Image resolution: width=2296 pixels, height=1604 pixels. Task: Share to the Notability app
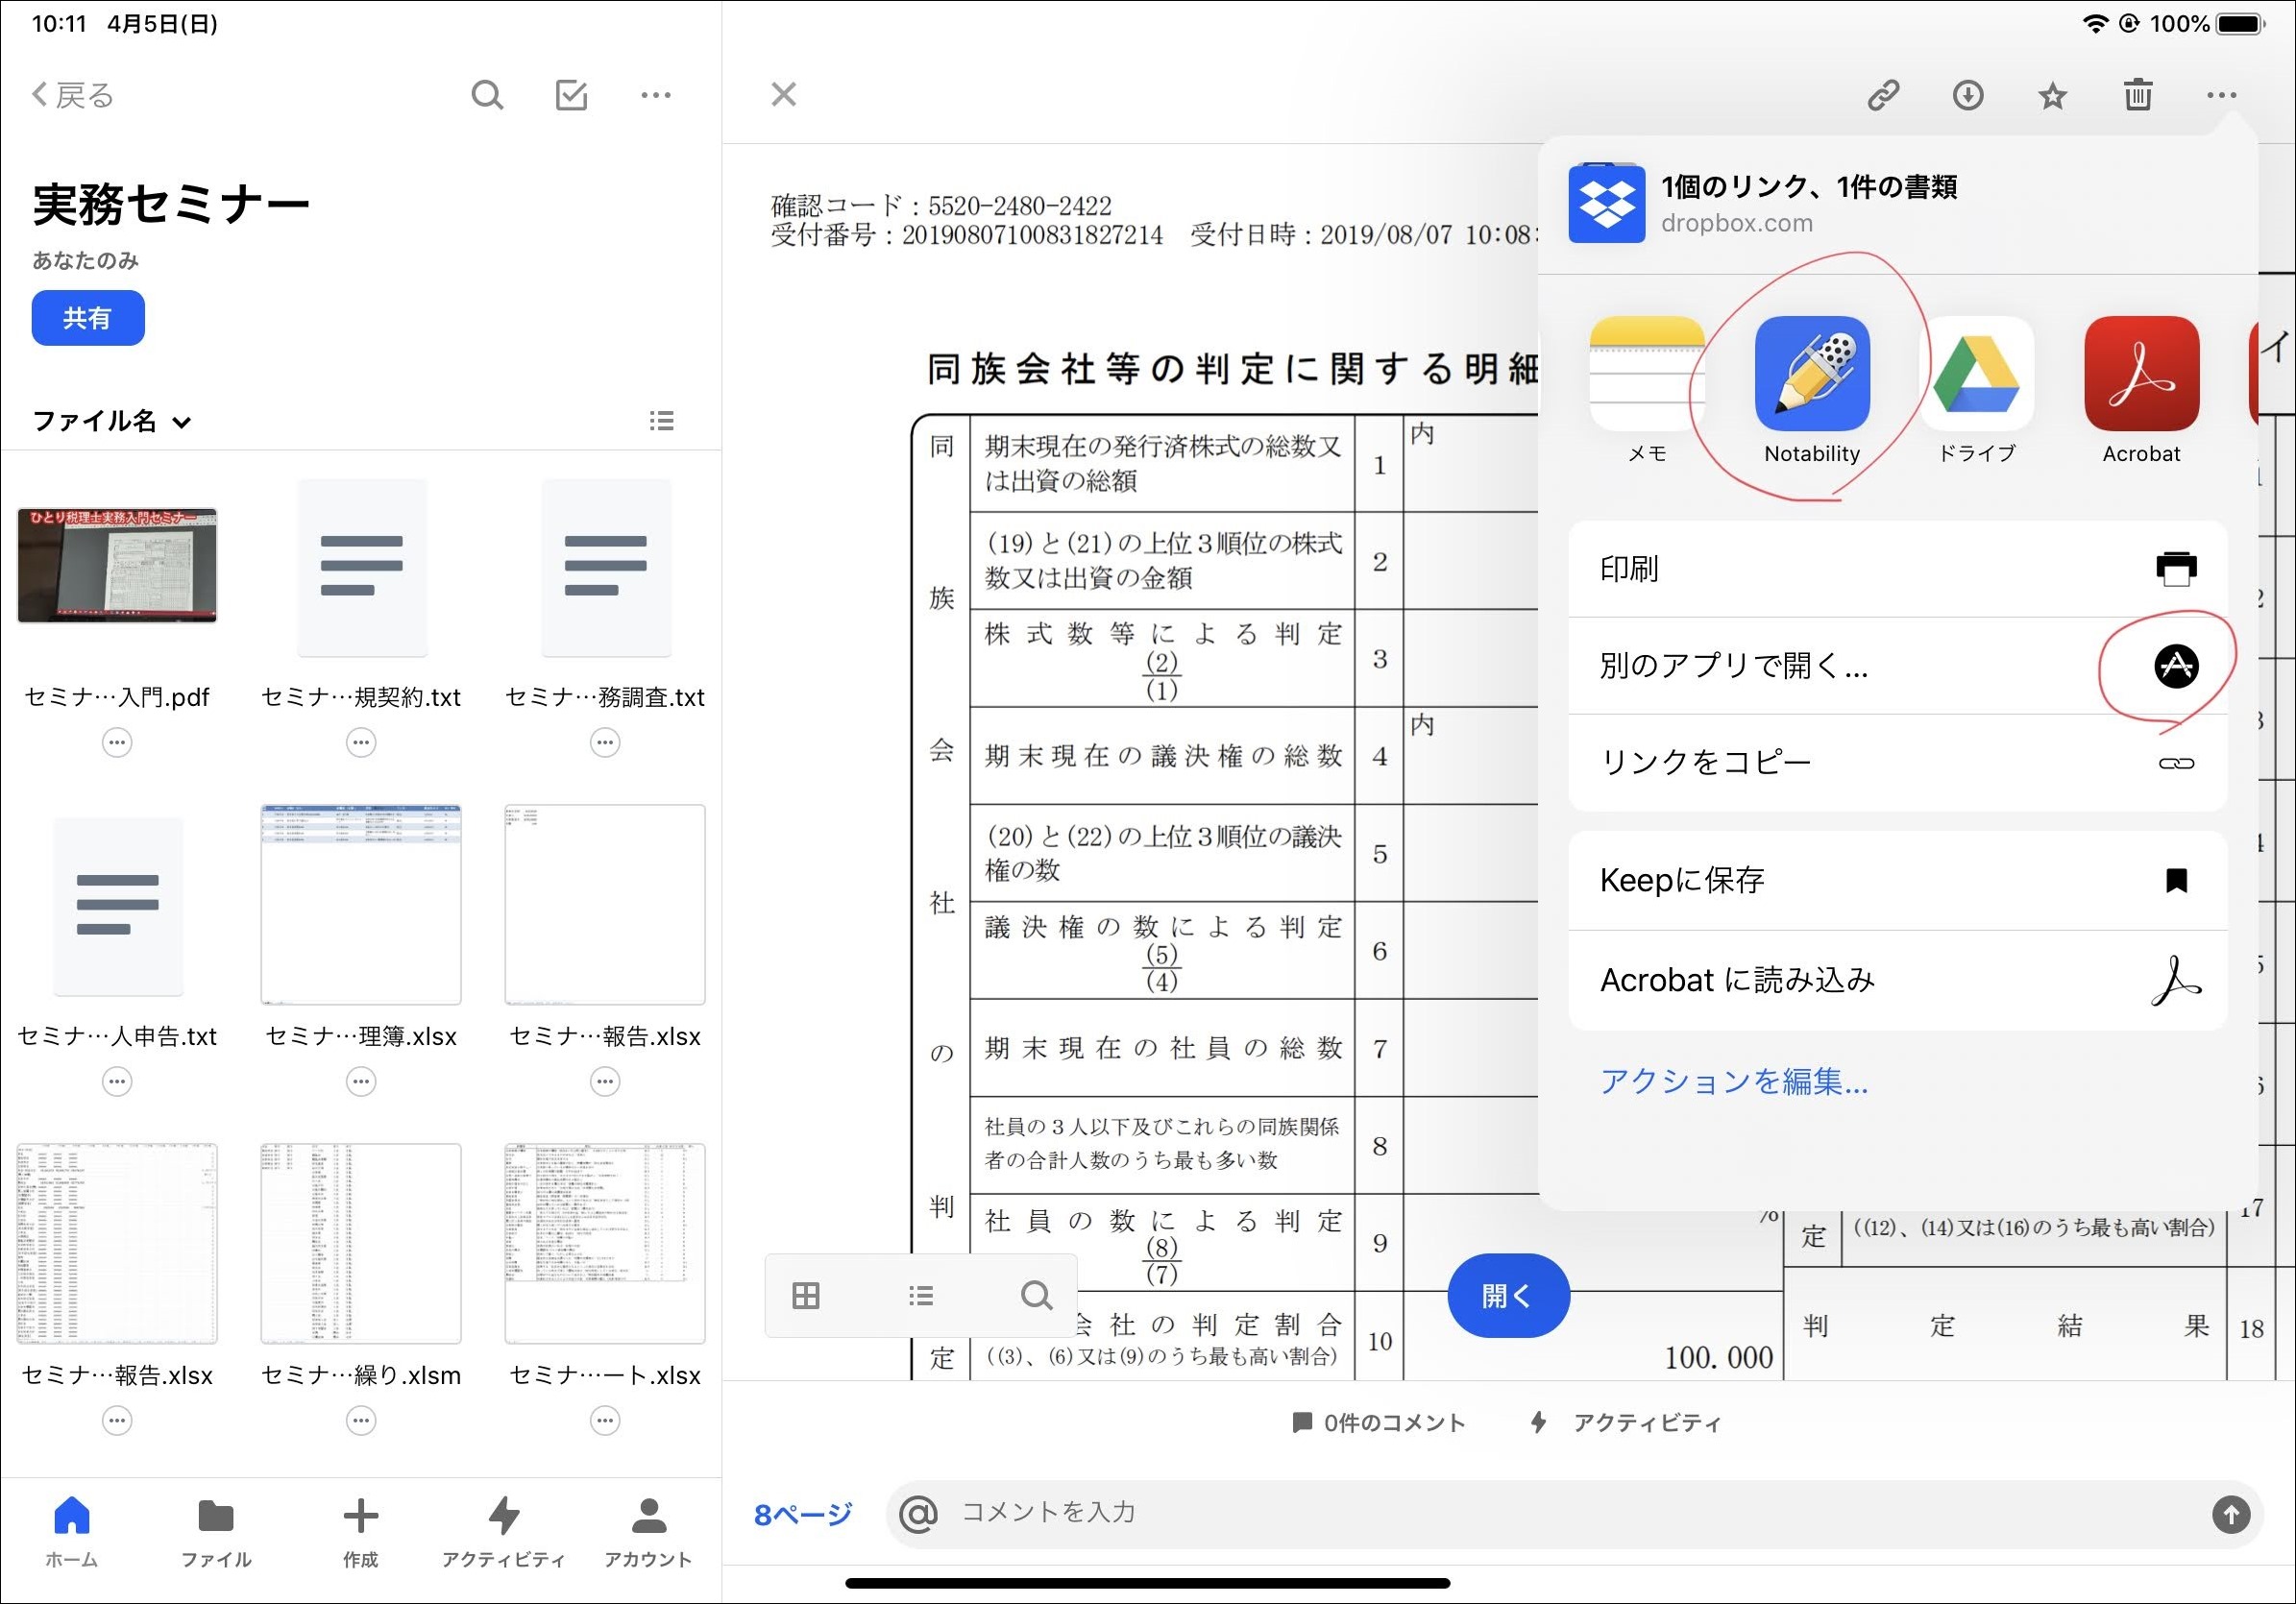[x=1812, y=391]
